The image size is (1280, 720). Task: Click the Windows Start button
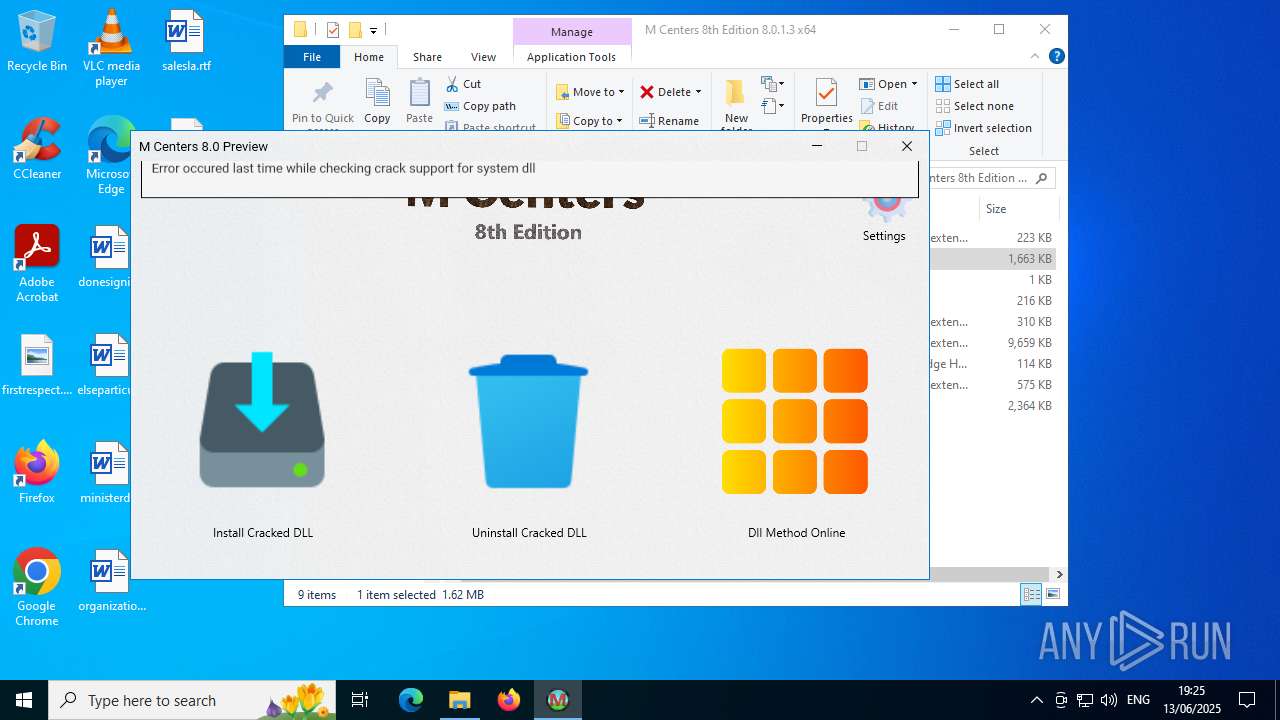coord(24,700)
